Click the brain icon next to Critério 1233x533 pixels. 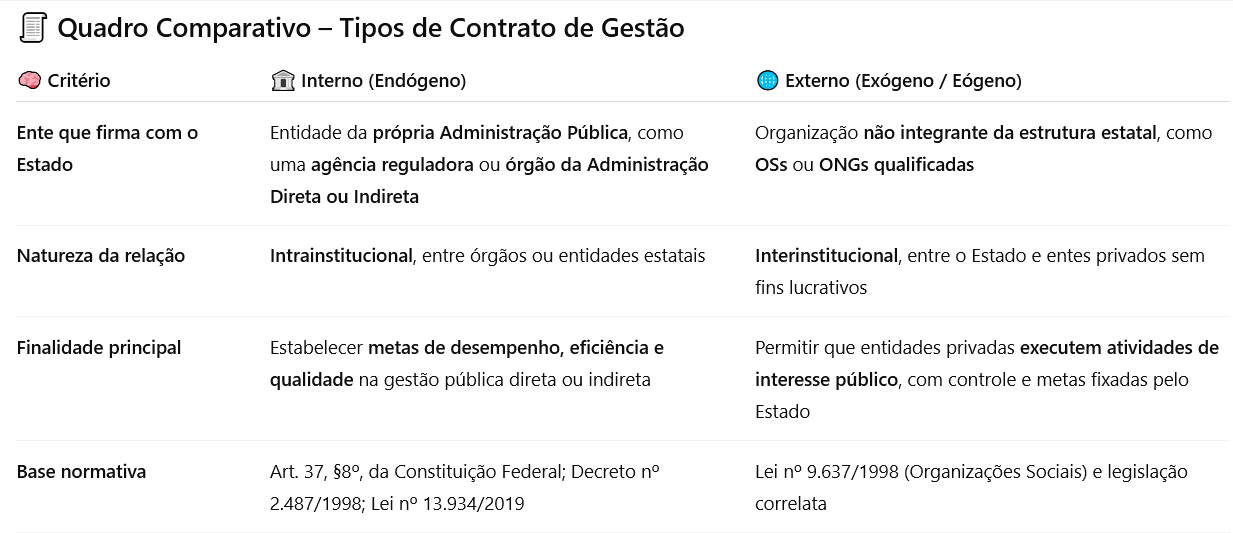(29, 81)
